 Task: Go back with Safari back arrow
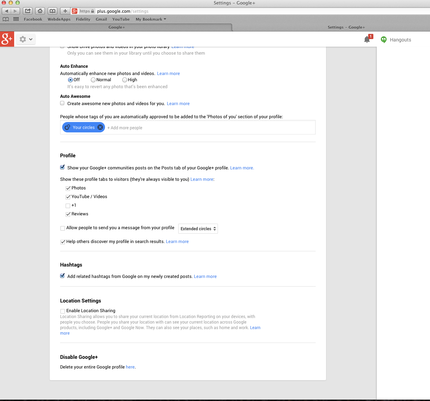coord(7,11)
